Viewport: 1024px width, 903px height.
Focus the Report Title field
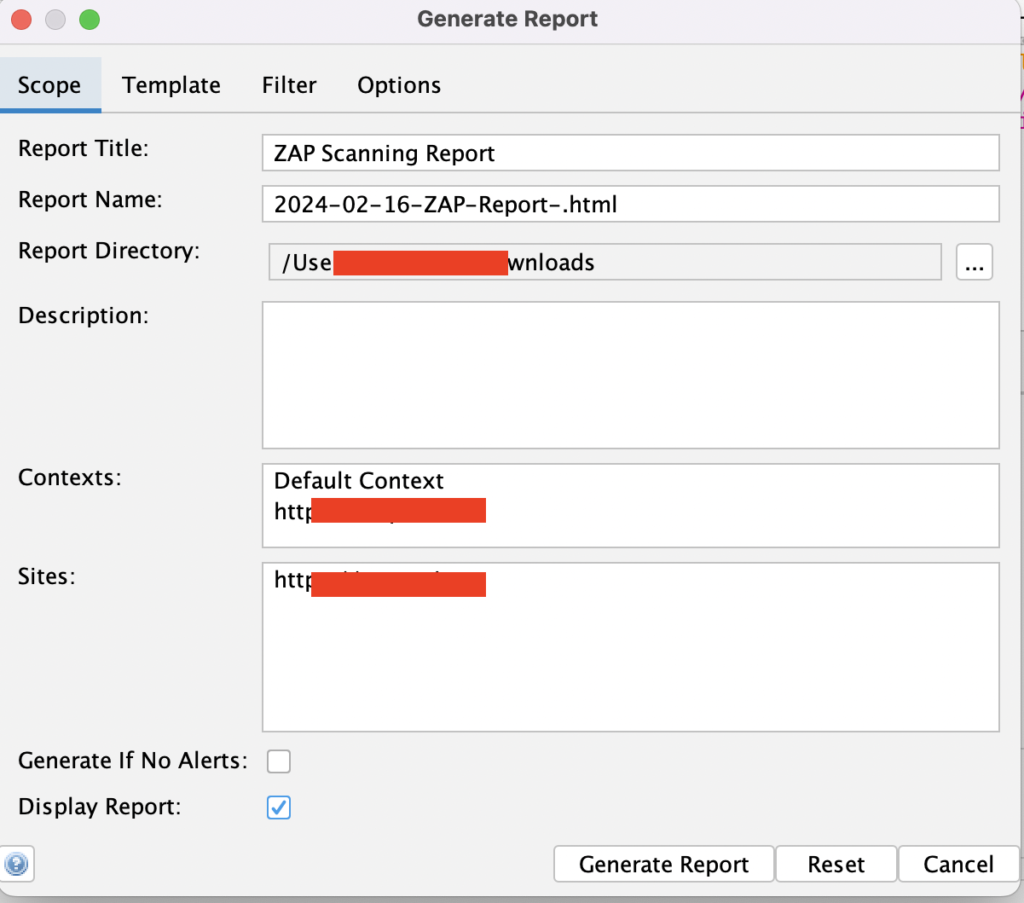(630, 153)
